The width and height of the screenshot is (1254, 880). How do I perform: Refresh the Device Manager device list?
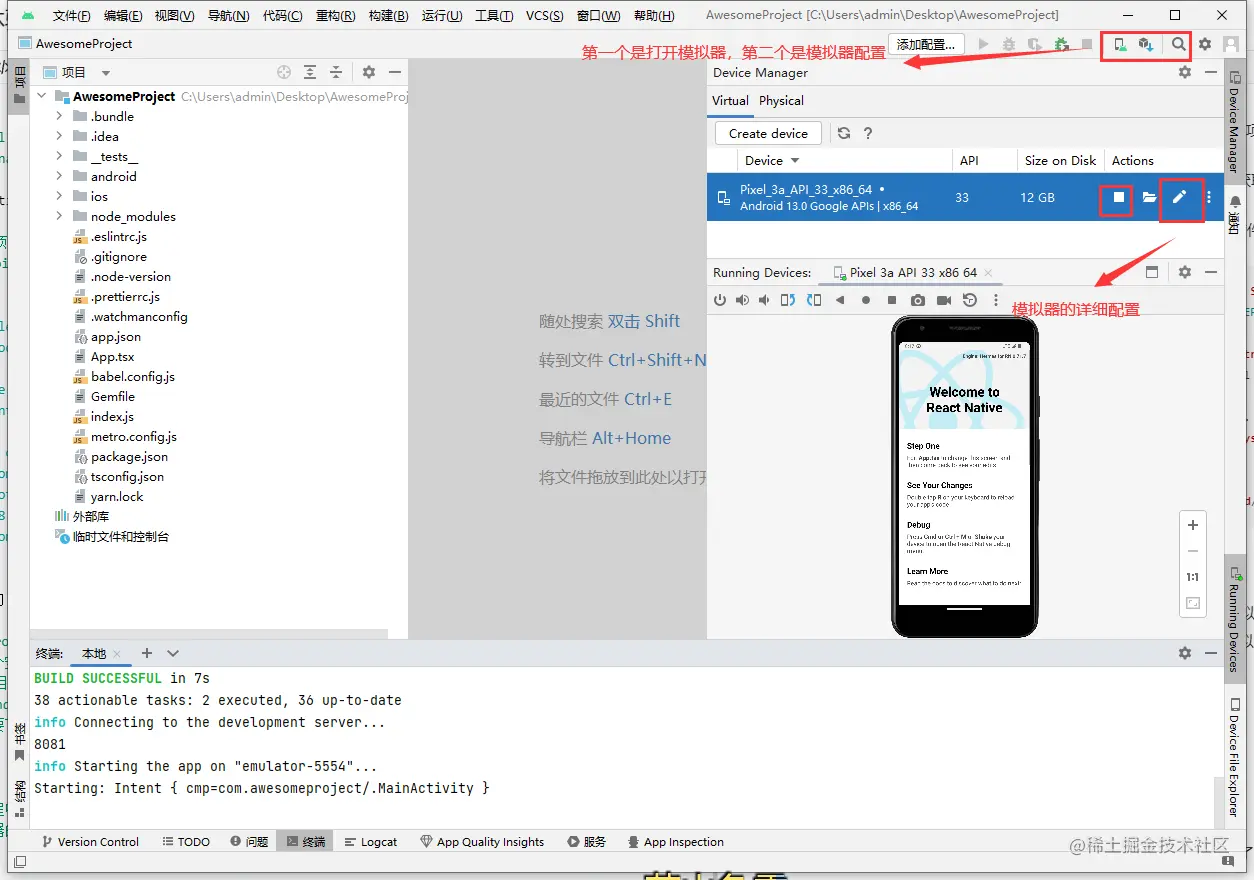[x=844, y=133]
